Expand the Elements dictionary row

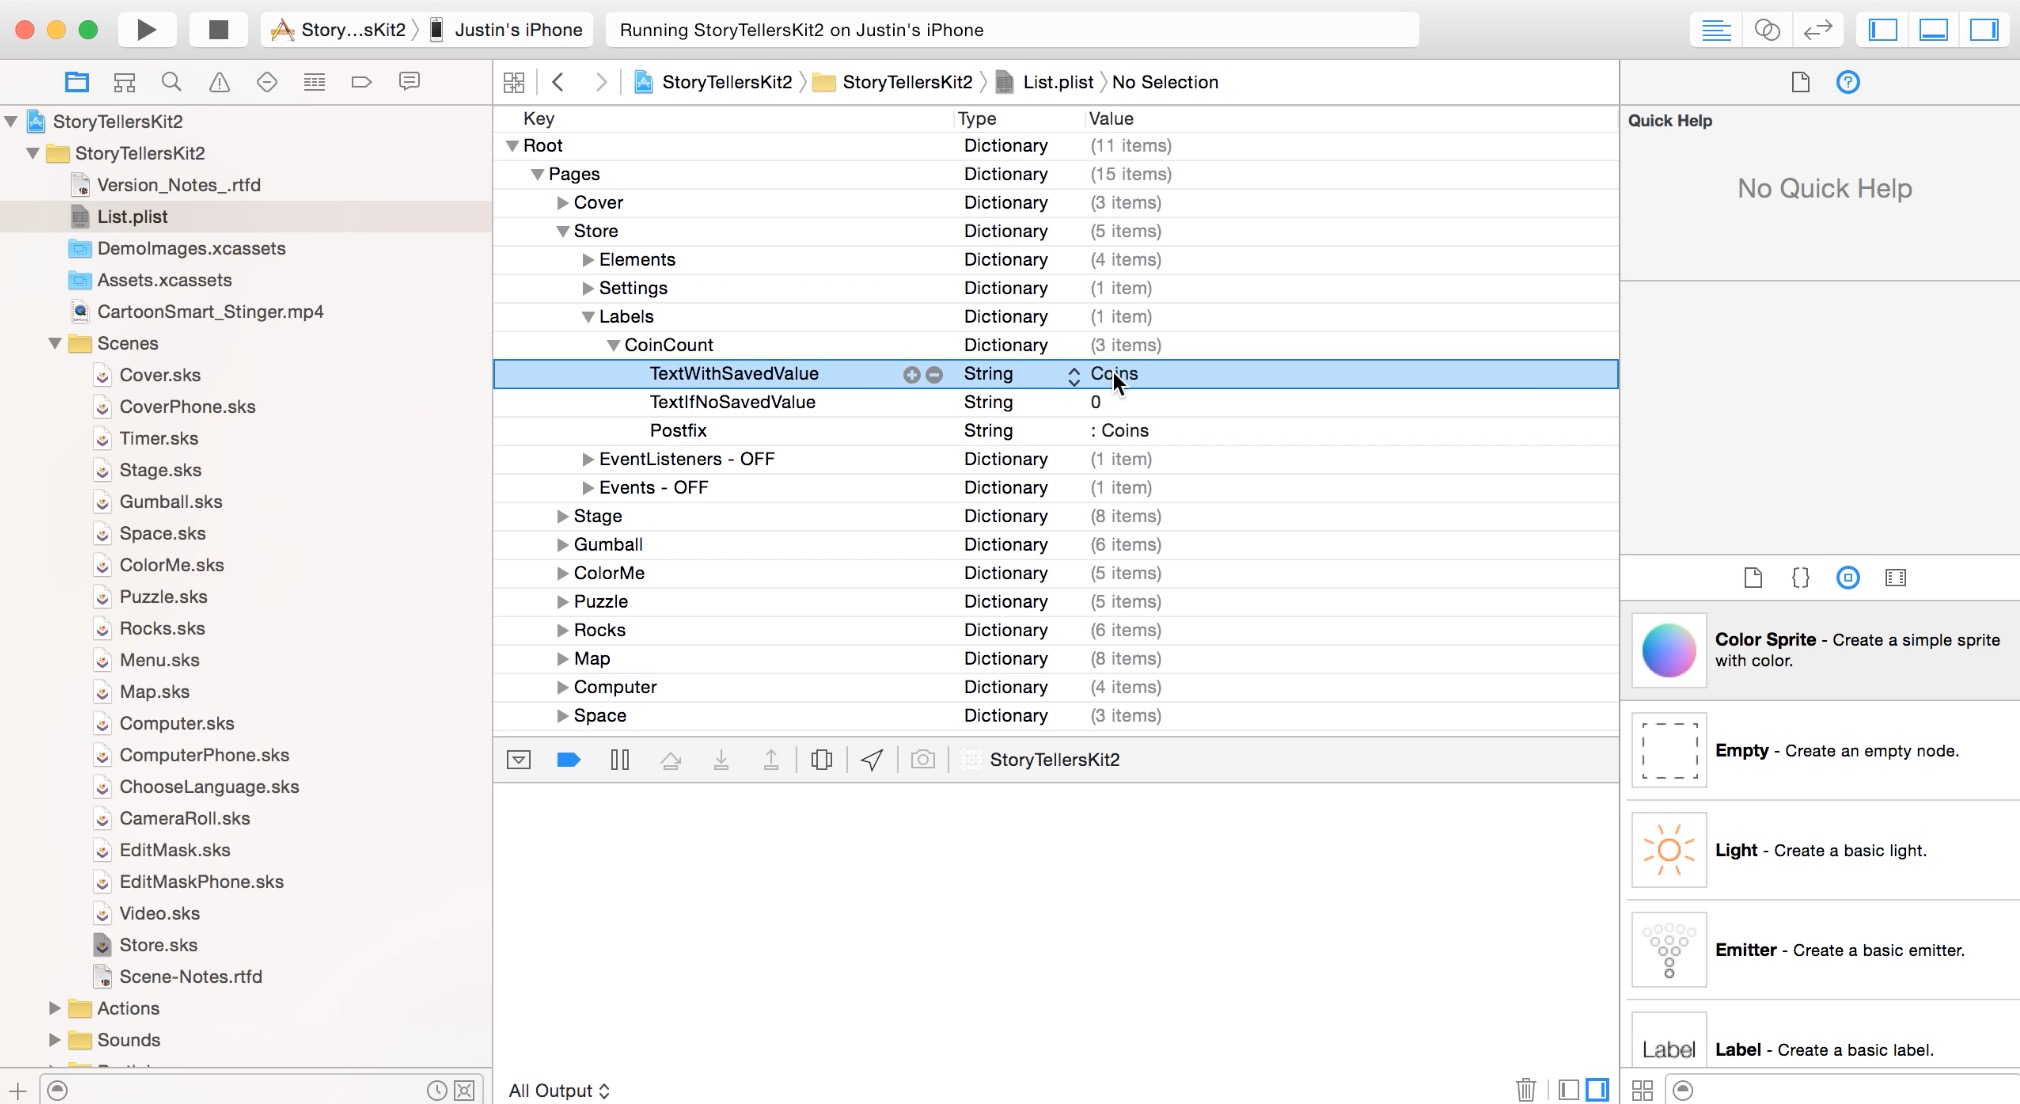click(x=588, y=260)
